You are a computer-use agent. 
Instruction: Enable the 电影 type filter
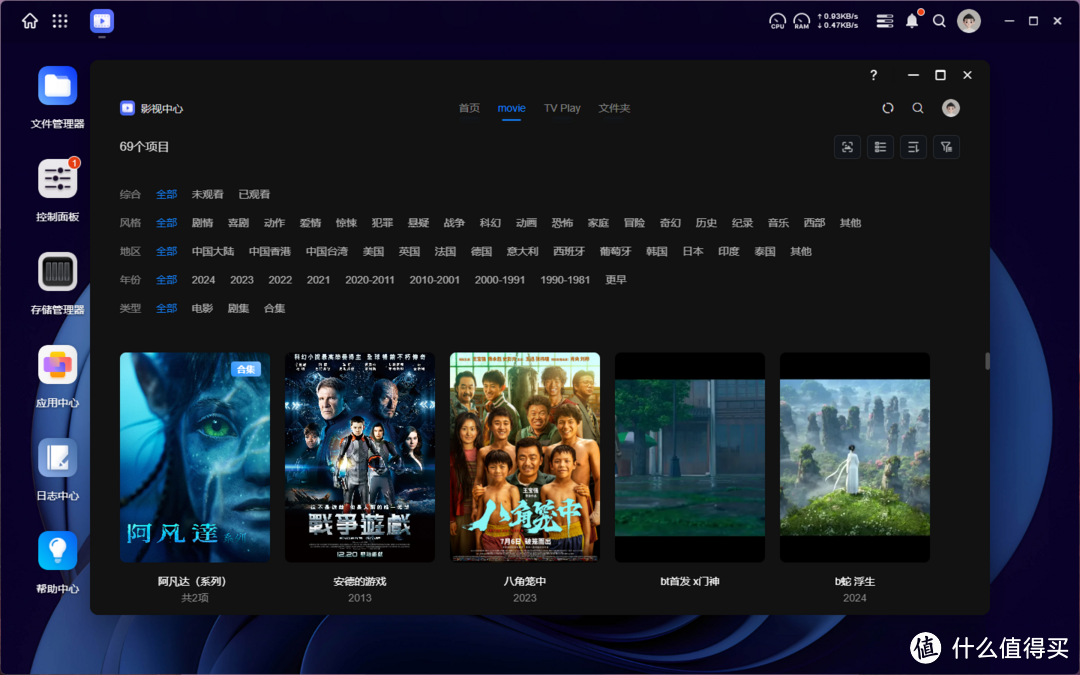click(x=202, y=308)
